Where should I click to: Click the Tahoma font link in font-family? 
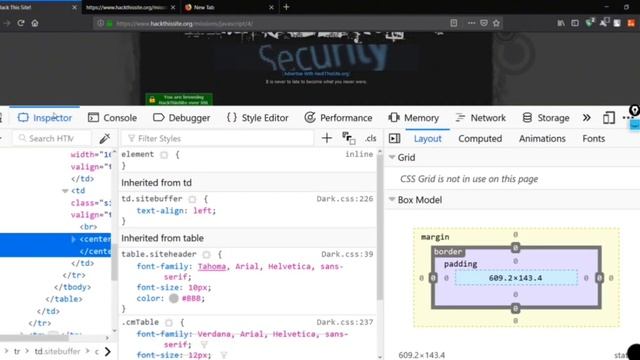pyautogui.click(x=212, y=267)
